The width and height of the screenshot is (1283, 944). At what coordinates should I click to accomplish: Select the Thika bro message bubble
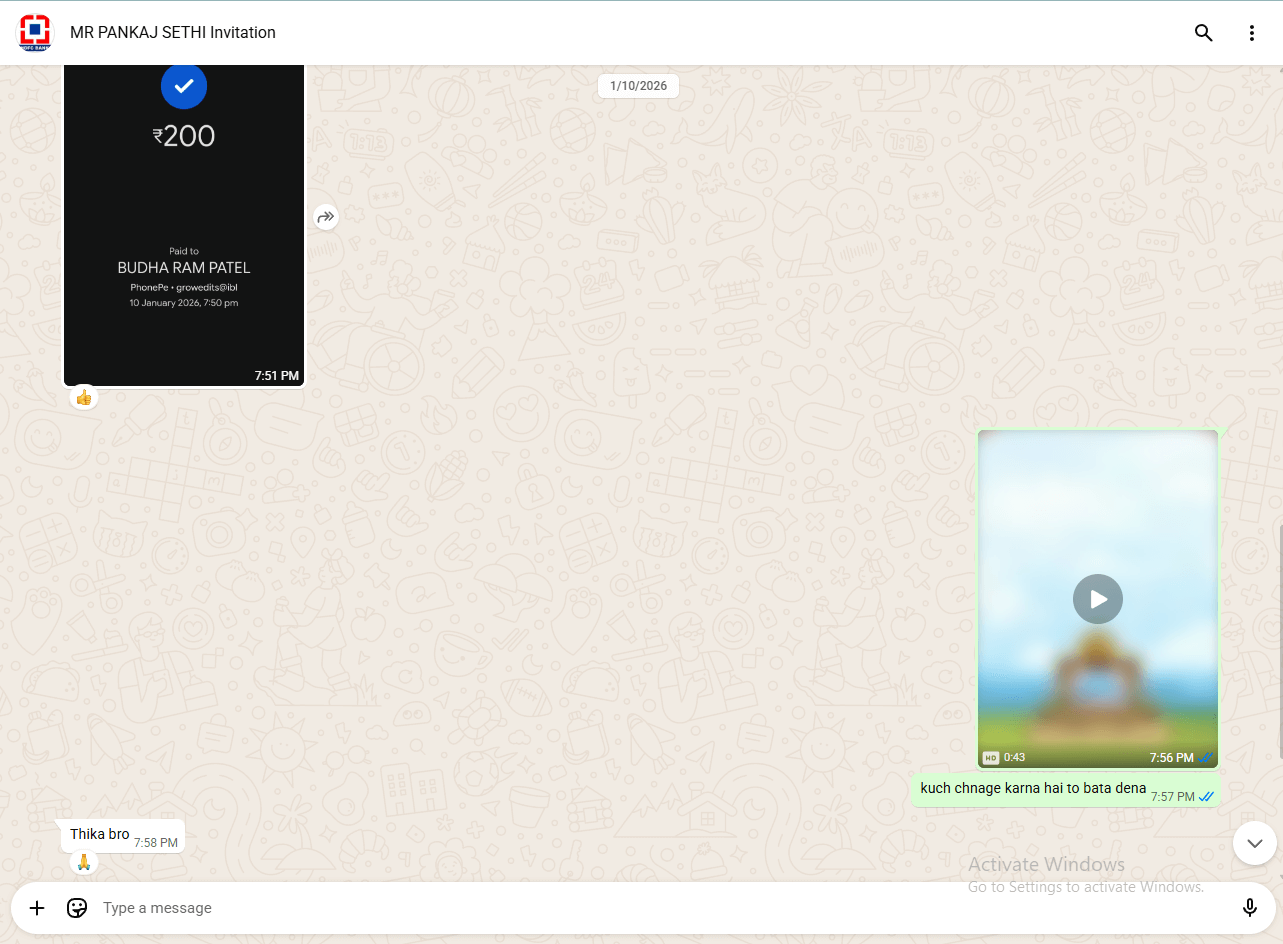[101, 835]
